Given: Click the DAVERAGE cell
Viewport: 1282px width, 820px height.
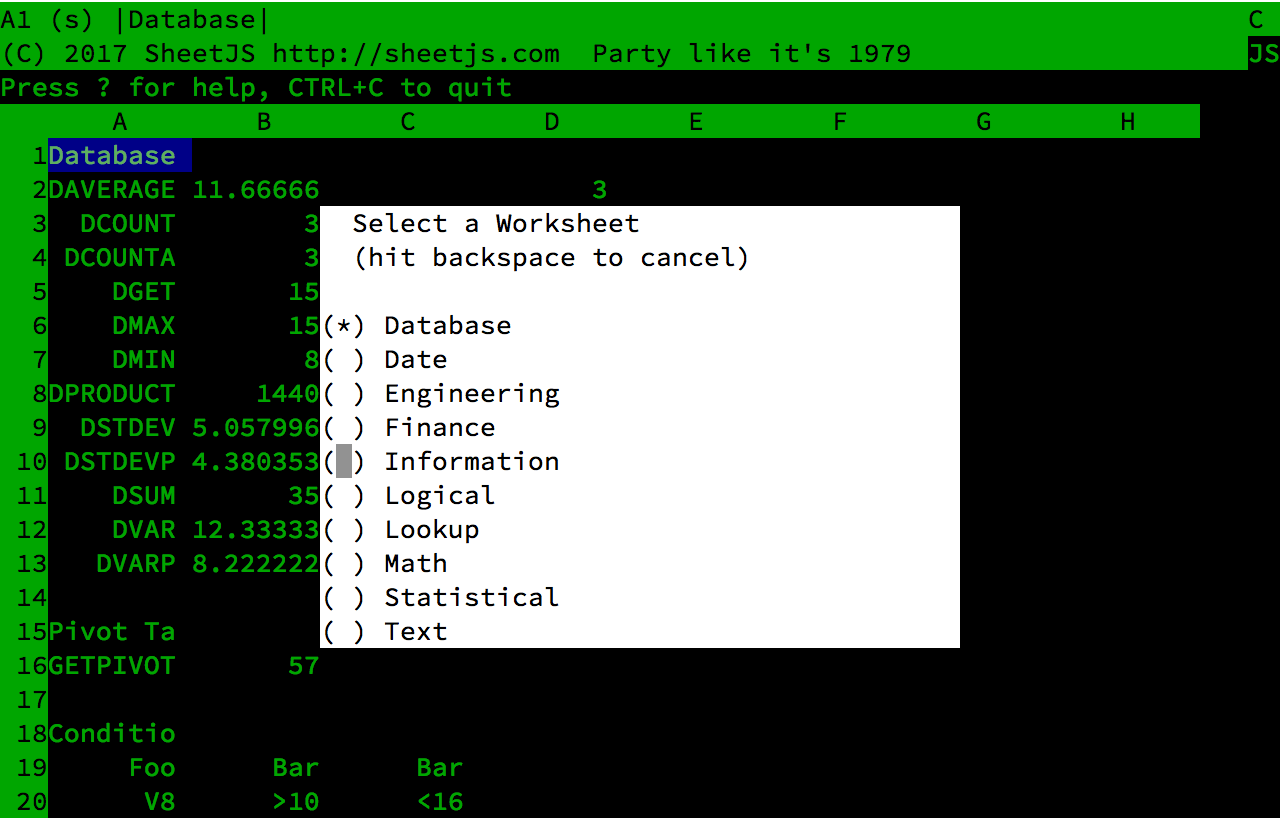Looking at the screenshot, I should click(x=112, y=190).
